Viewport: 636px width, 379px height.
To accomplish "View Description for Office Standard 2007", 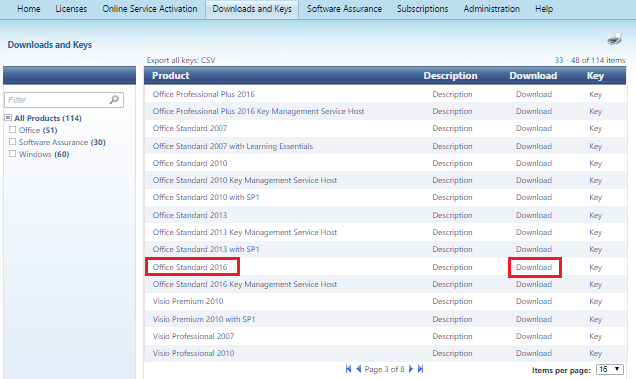I will pos(452,128).
